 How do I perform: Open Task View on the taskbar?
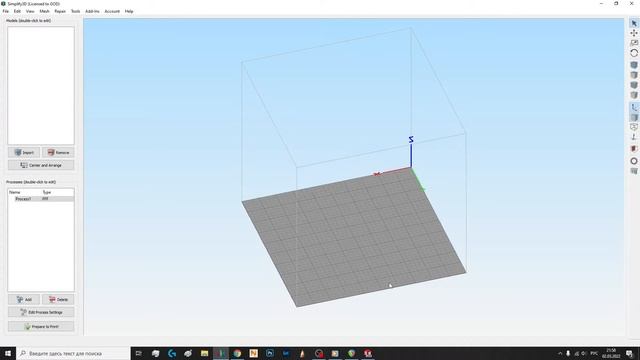tap(139, 353)
